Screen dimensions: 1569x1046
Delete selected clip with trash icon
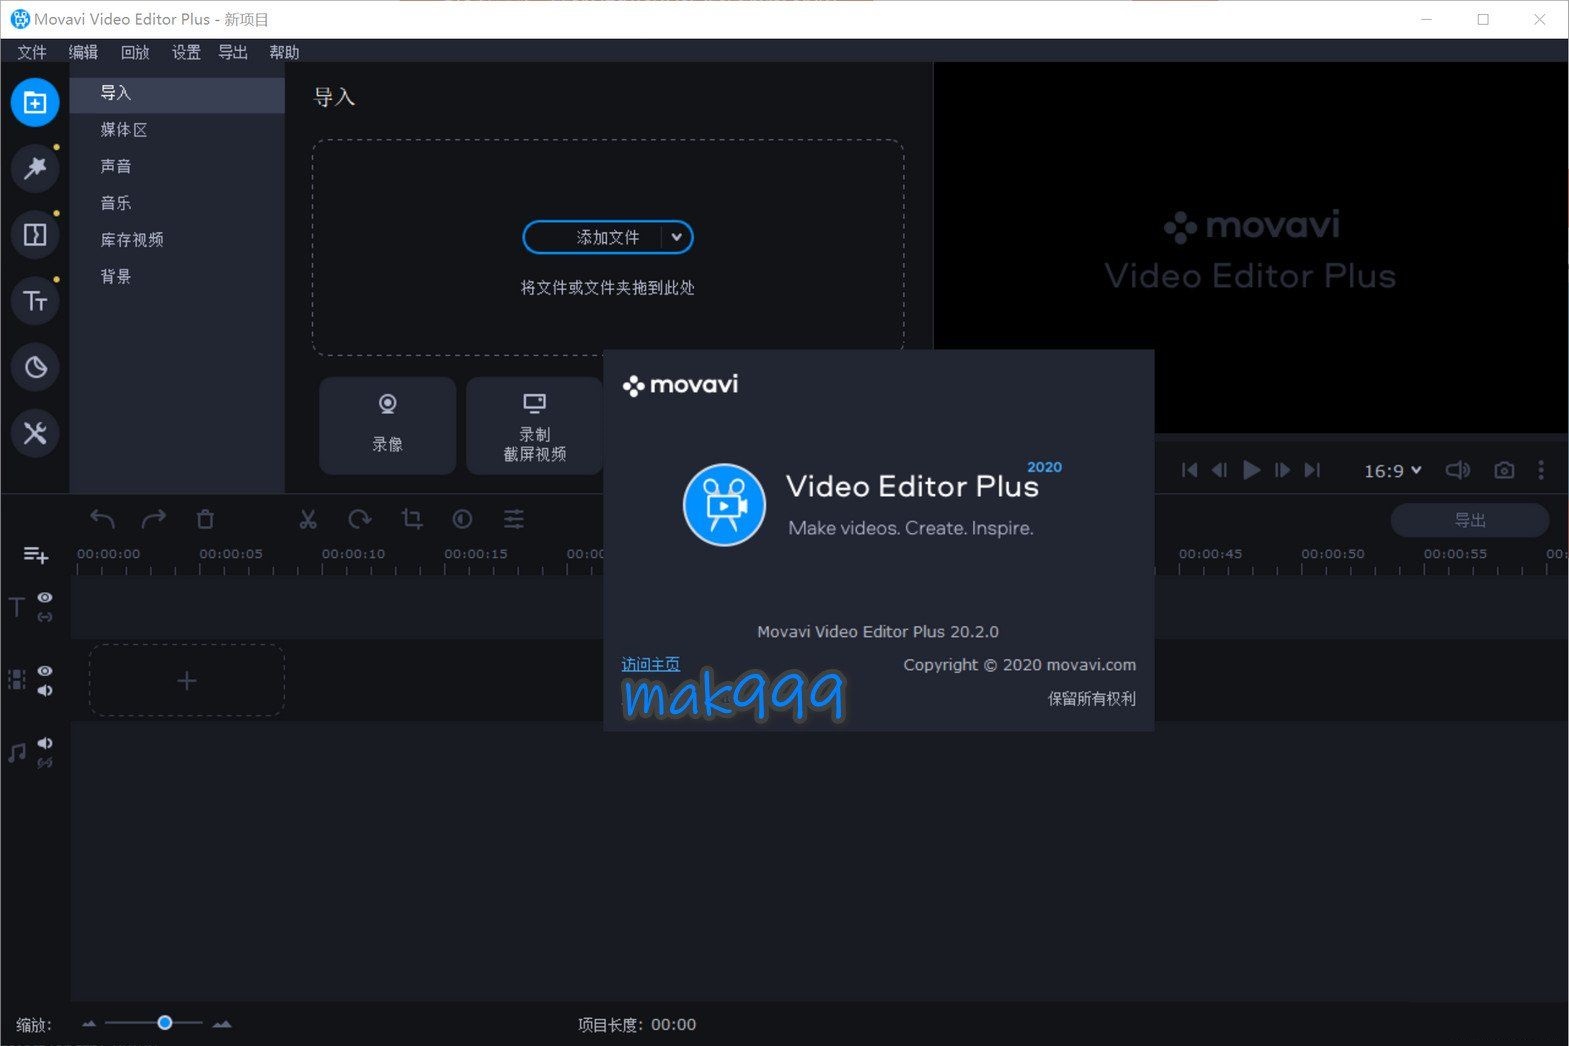(x=205, y=519)
